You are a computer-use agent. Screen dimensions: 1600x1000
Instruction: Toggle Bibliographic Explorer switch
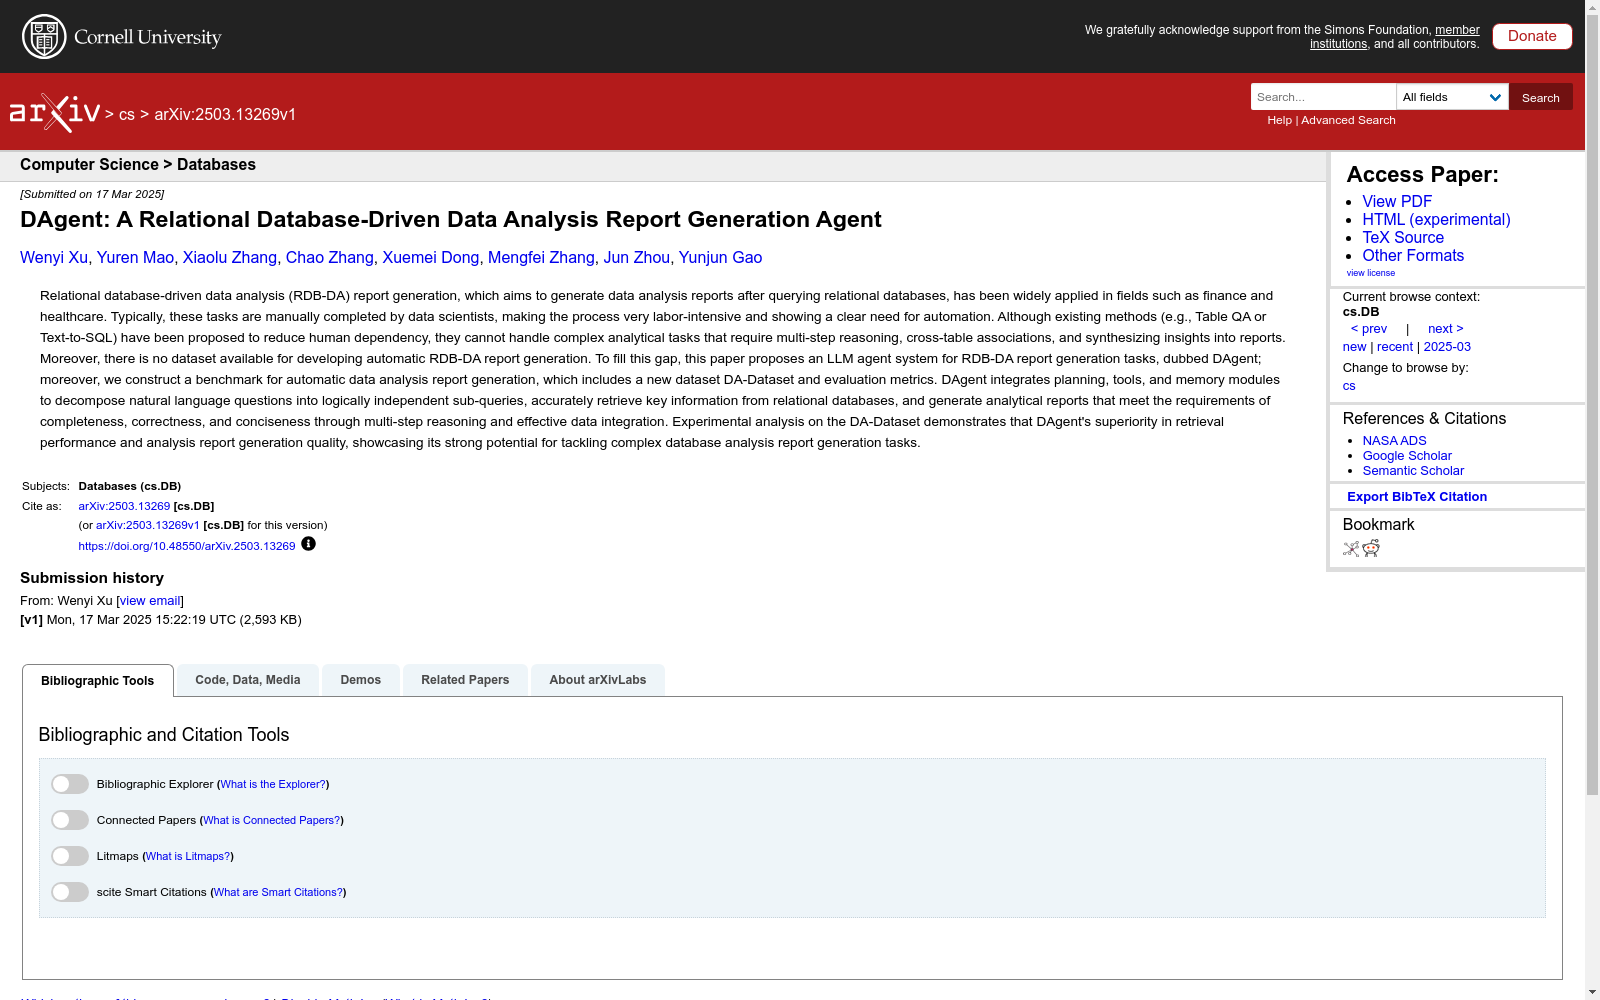tap(70, 784)
